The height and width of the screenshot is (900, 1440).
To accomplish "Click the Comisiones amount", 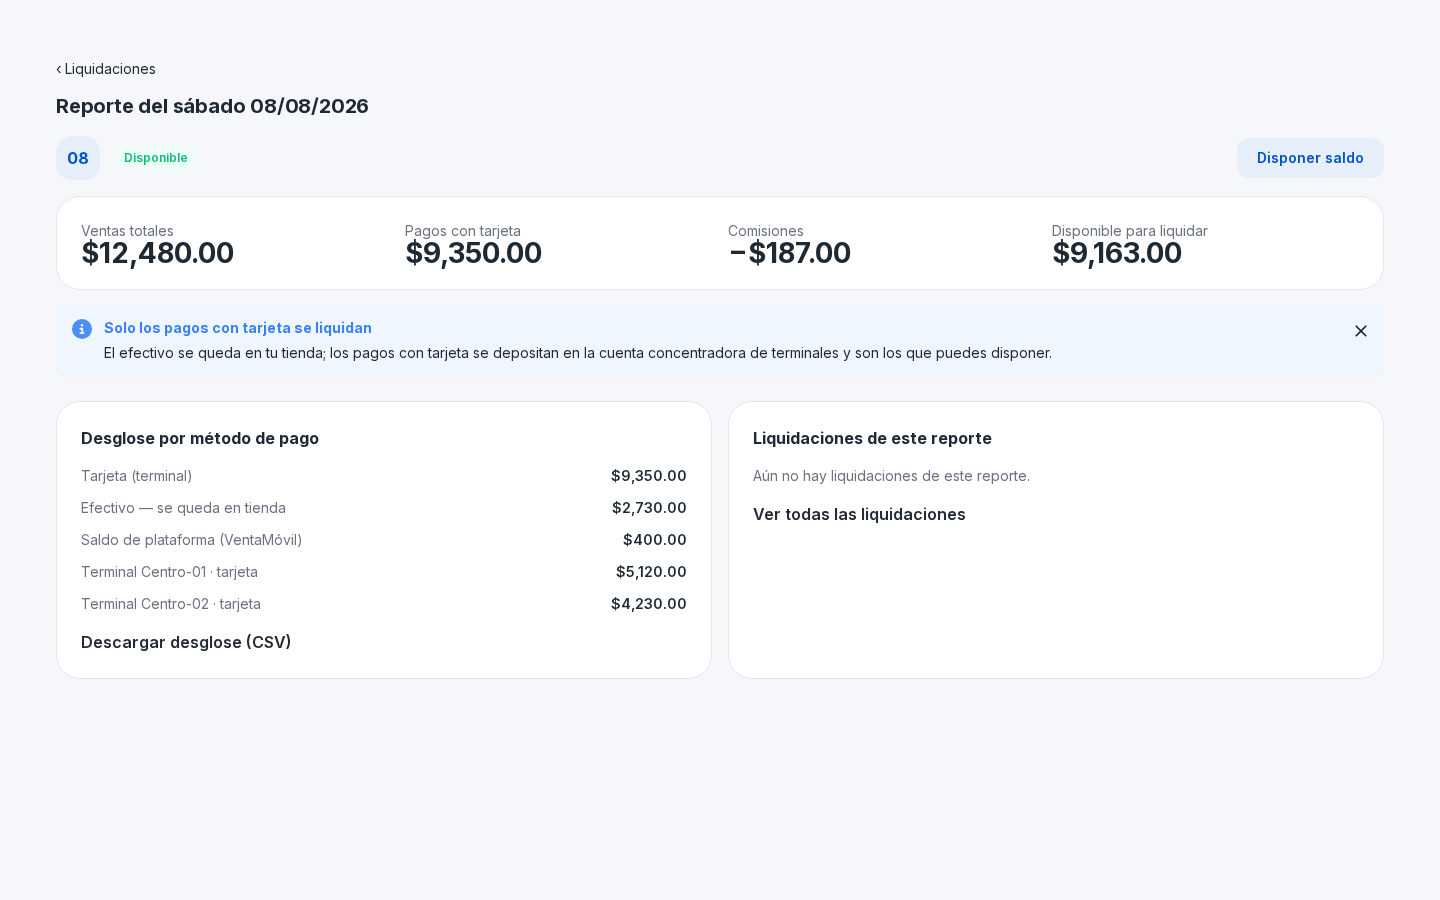I will [789, 253].
